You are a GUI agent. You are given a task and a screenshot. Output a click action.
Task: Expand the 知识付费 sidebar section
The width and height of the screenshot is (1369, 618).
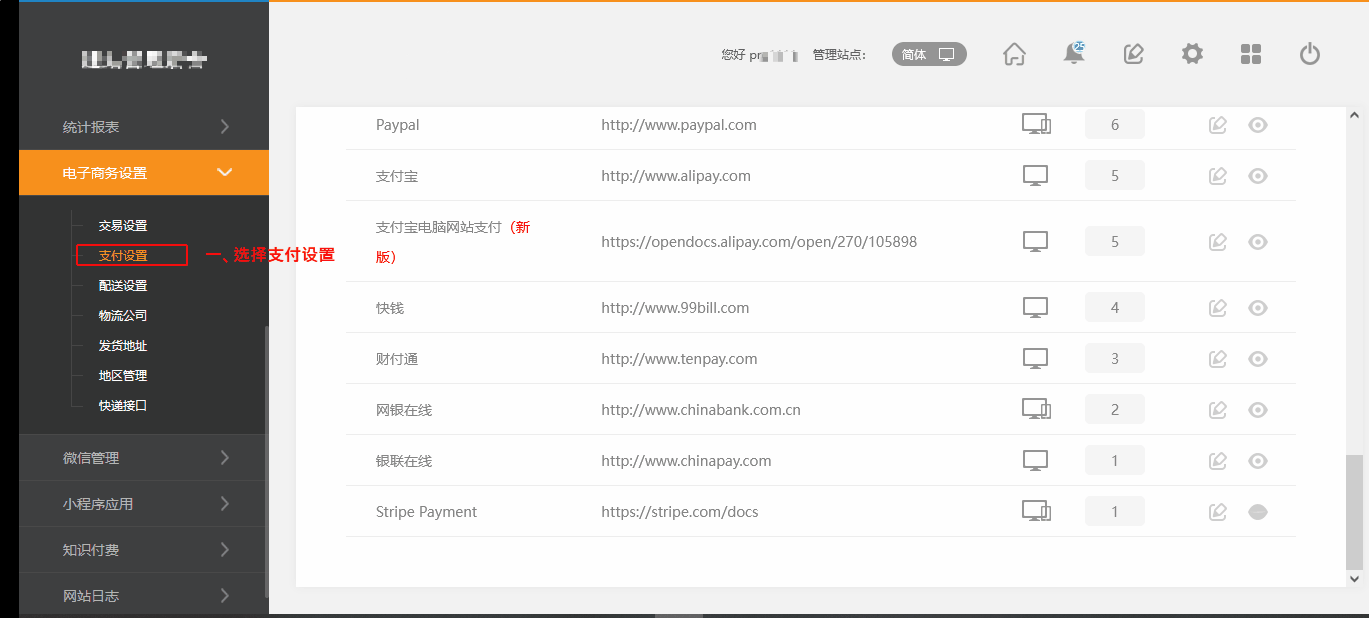[144, 550]
